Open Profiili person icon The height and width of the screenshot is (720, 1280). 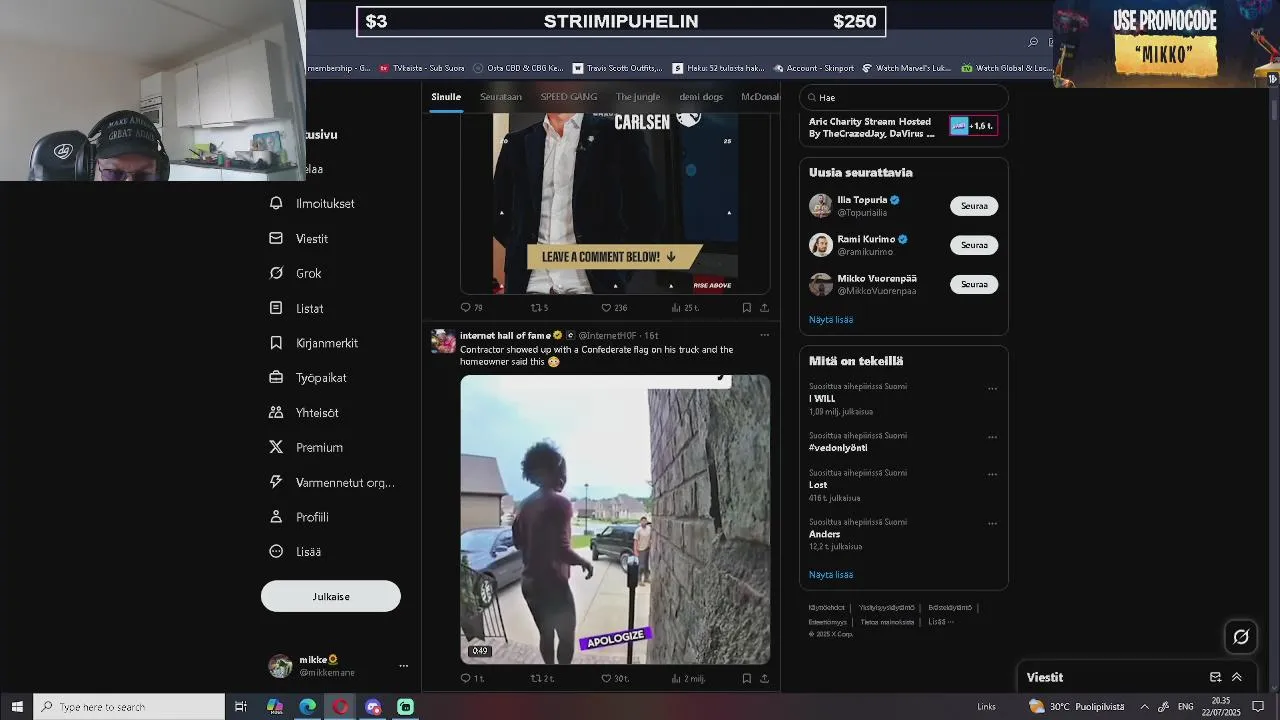(x=276, y=517)
